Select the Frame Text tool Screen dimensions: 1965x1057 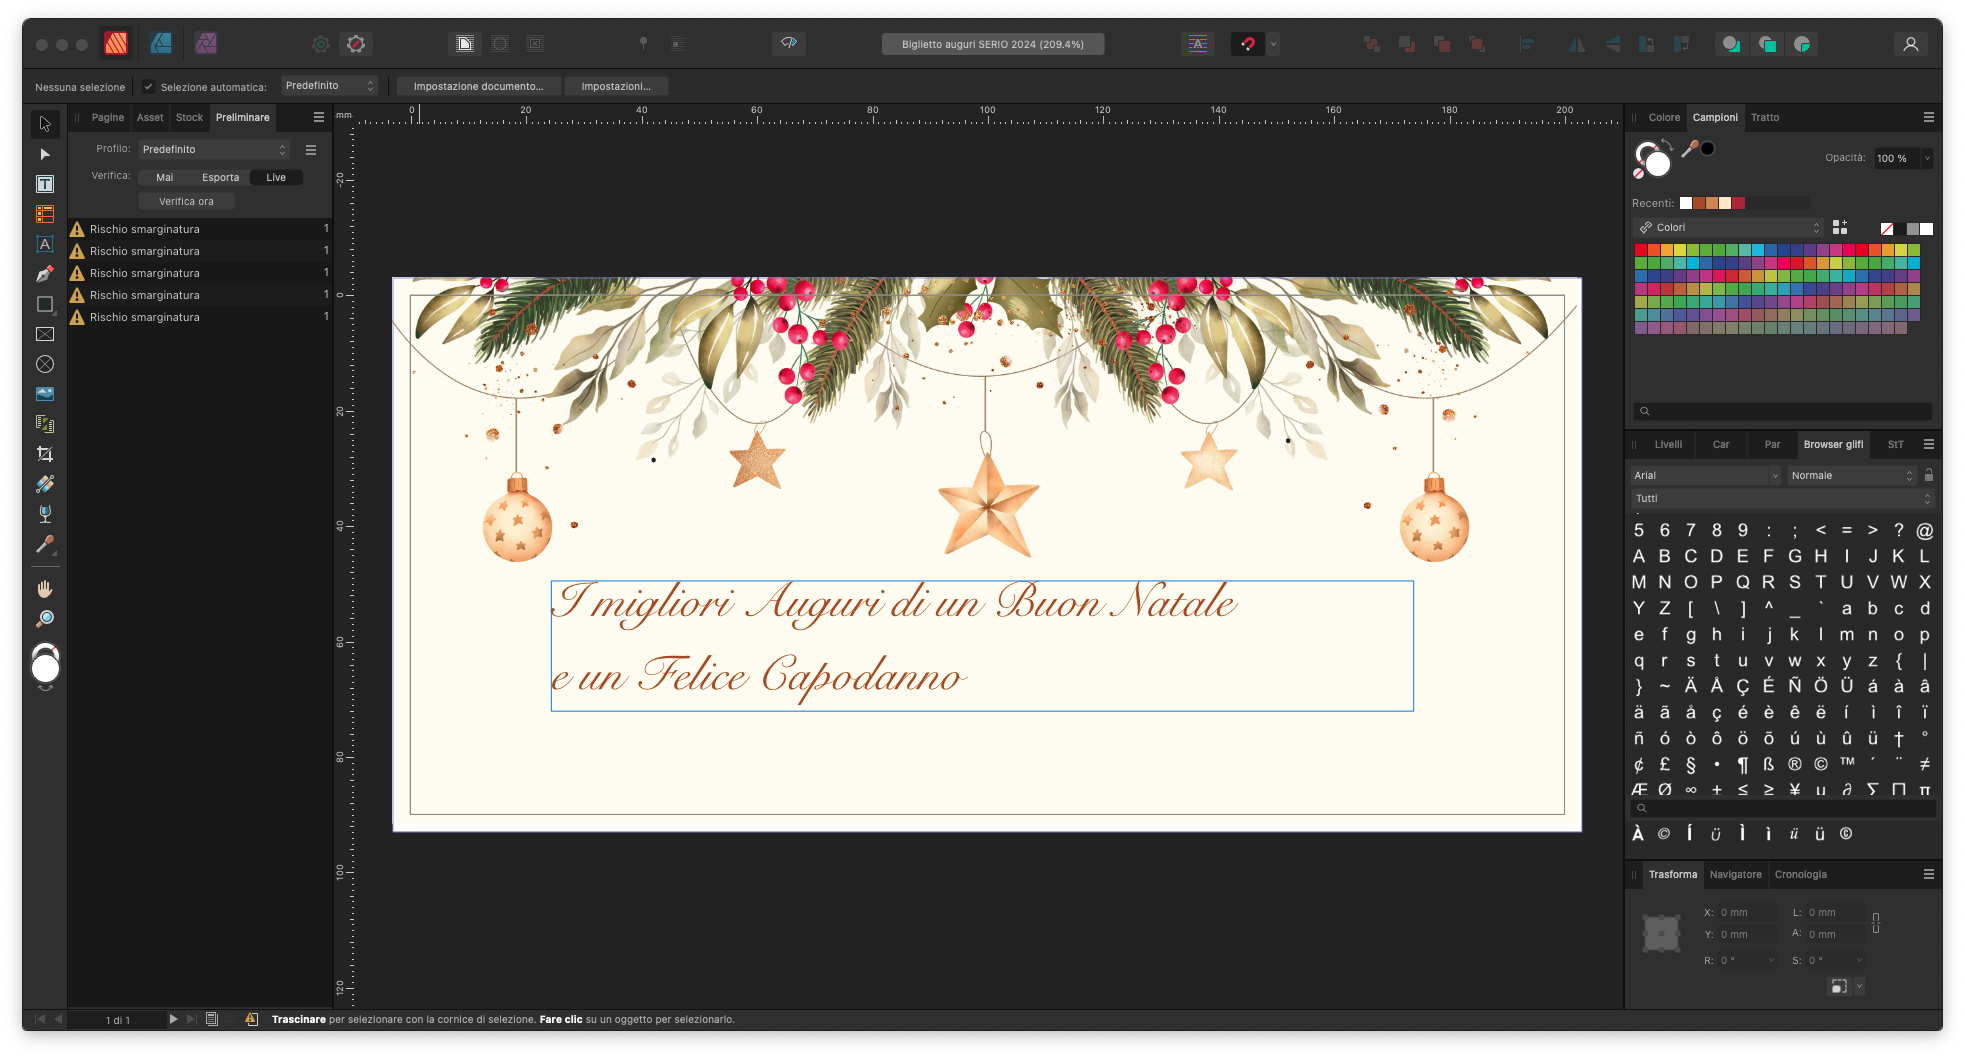pos(45,184)
